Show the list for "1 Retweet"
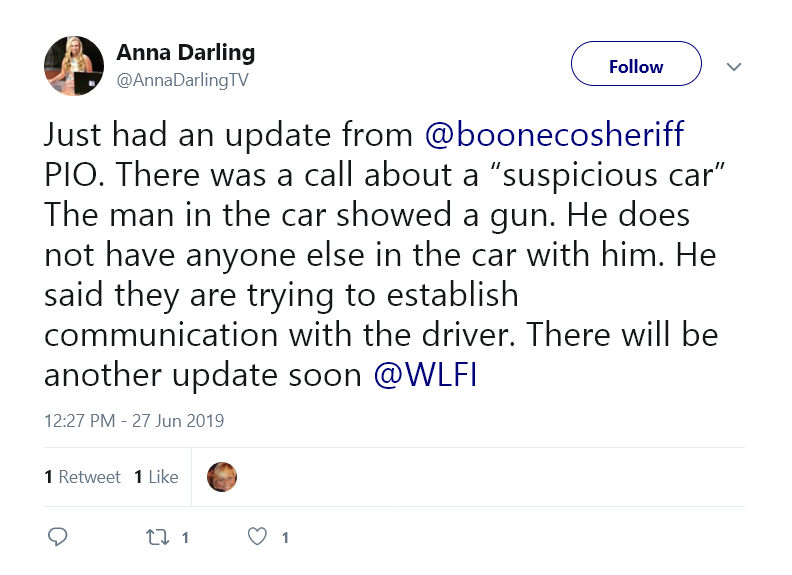Screen dimensions: 792x575 click(82, 477)
